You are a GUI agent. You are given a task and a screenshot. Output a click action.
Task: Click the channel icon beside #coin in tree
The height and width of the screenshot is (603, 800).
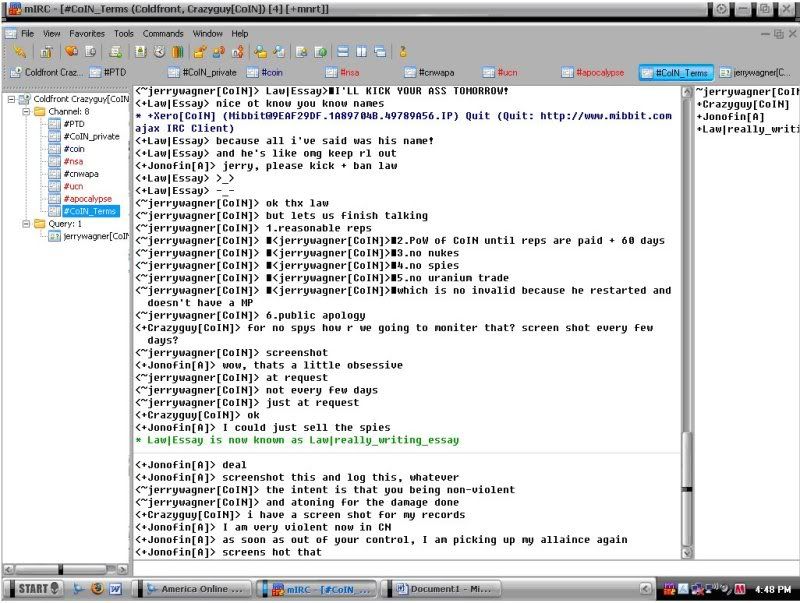tap(55, 149)
